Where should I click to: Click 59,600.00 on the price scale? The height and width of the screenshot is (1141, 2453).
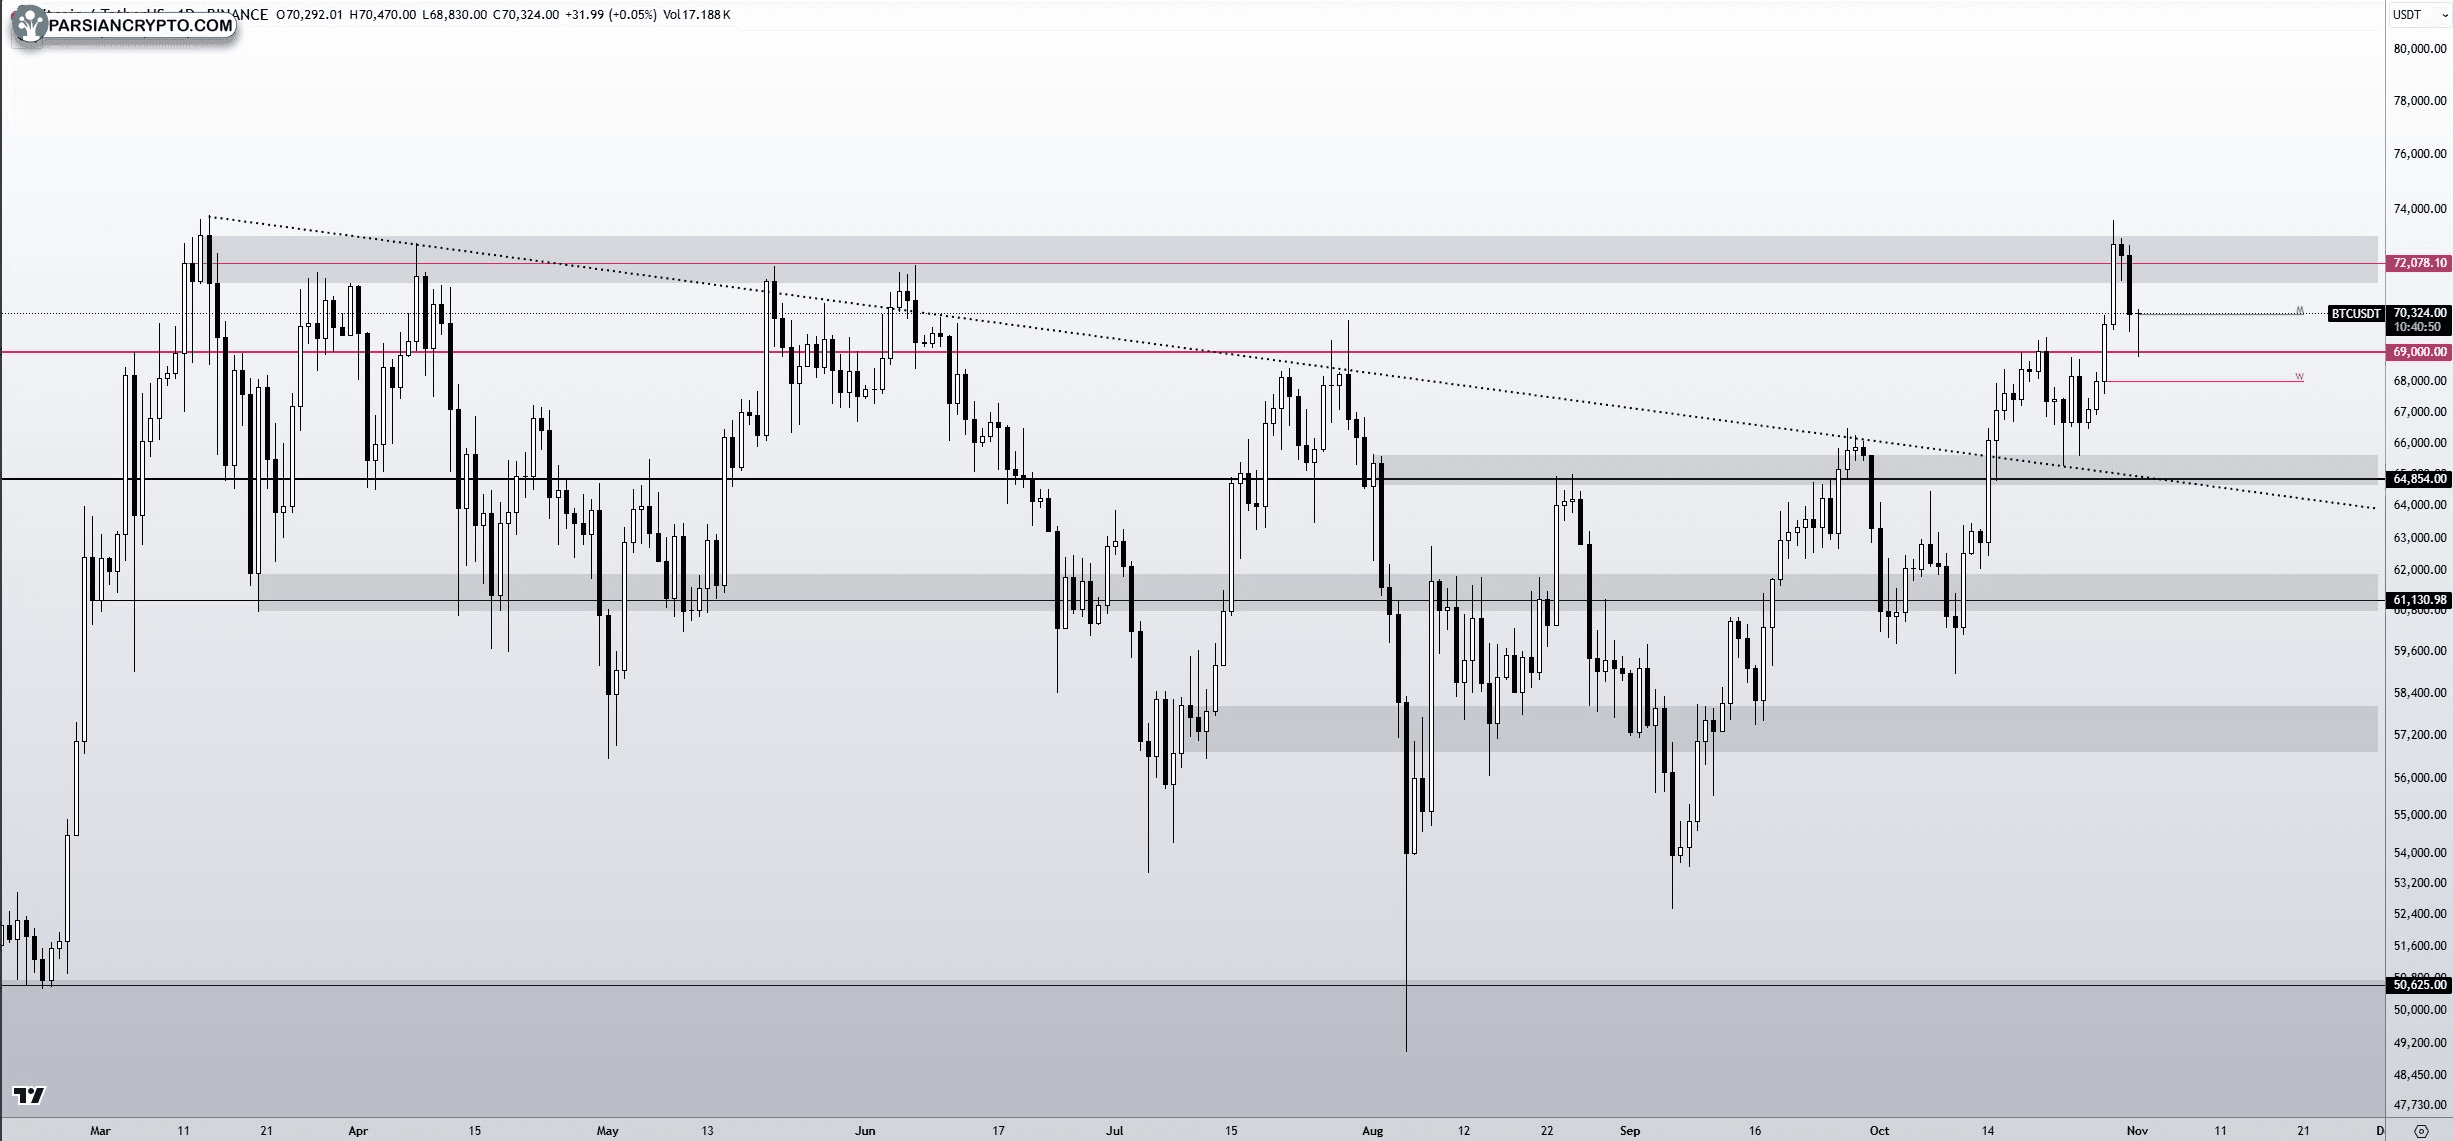[2419, 651]
